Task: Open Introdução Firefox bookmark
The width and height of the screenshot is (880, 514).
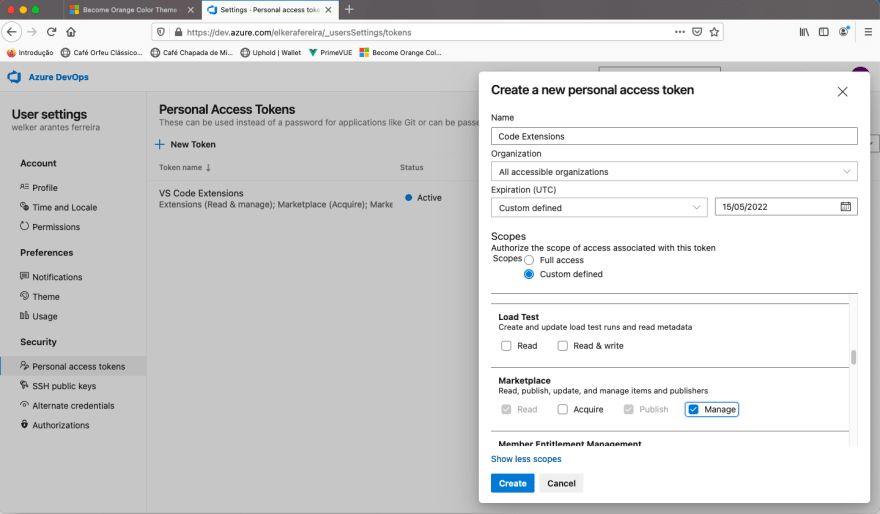Action: [x=30, y=53]
